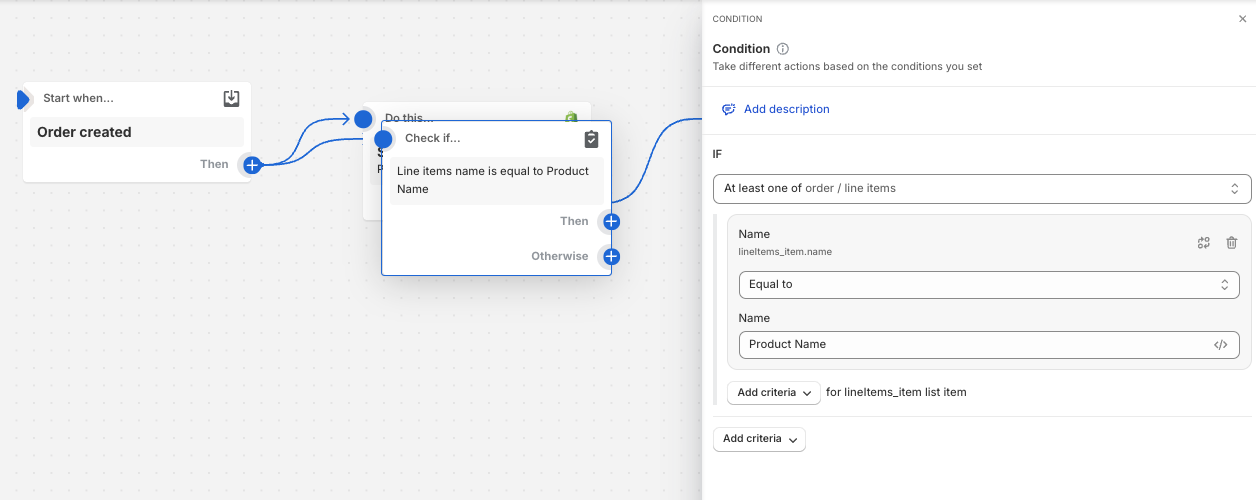Screen dimensions: 1256x500
Task: Delete the Name criteria with trash icon
Action: pyautogui.click(x=1231, y=242)
